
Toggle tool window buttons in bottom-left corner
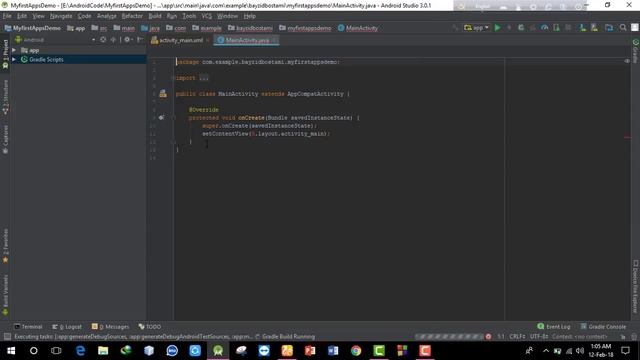point(7,336)
